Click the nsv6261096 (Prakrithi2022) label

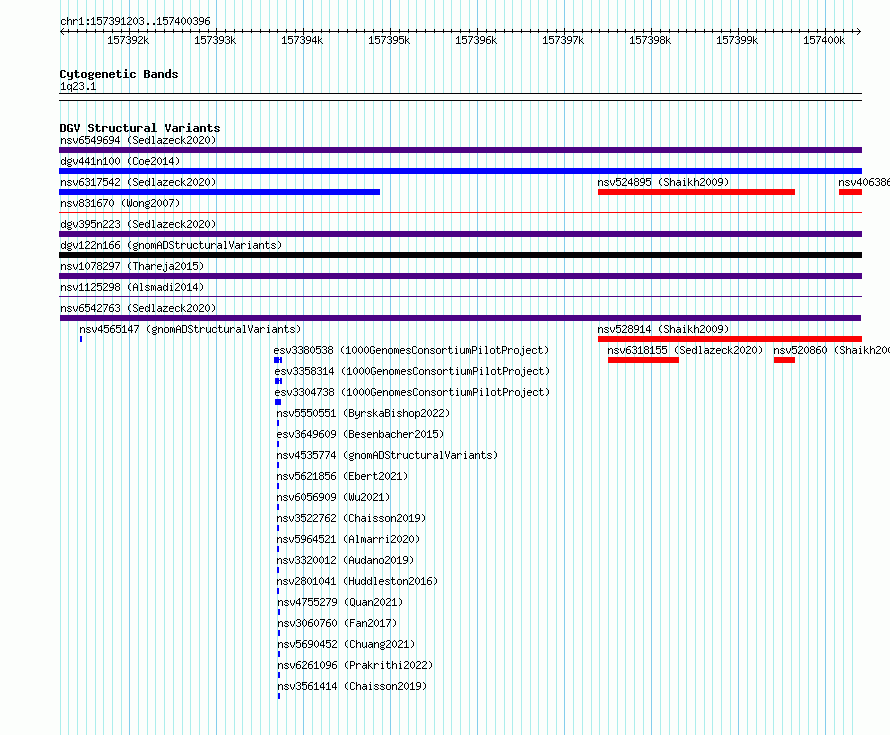[355, 665]
